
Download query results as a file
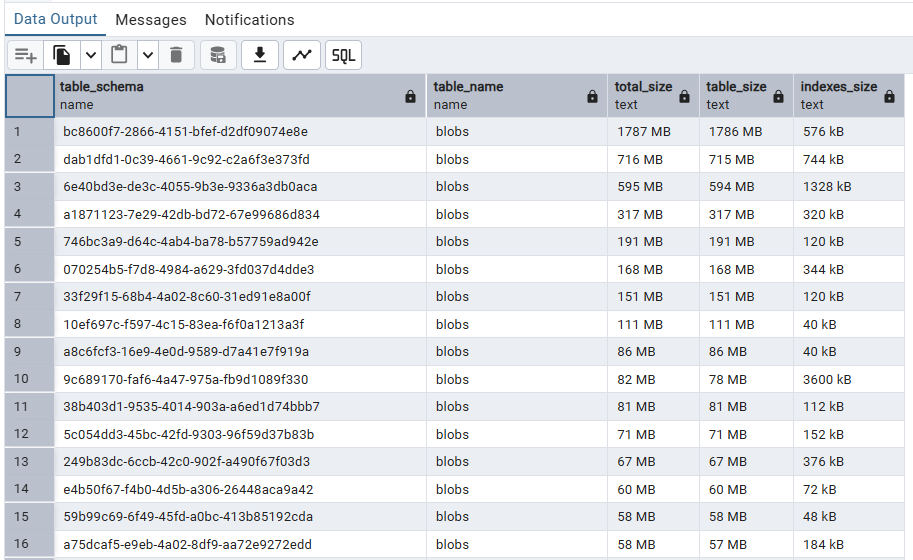[260, 55]
